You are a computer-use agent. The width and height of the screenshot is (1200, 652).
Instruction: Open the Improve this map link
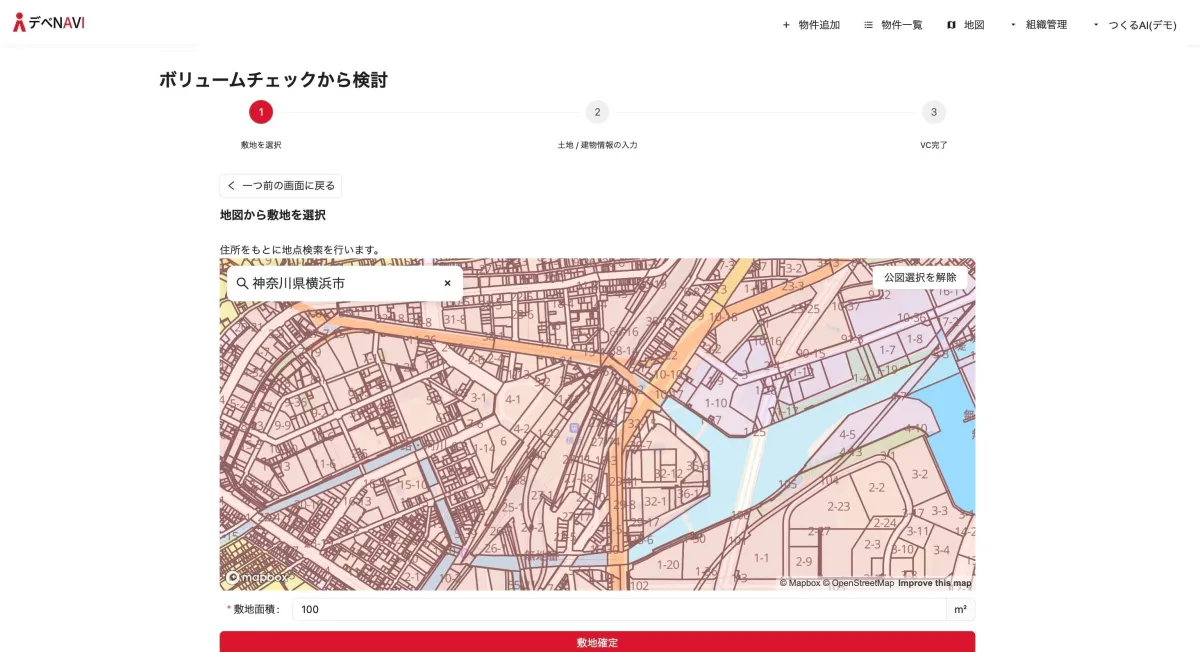pos(934,583)
